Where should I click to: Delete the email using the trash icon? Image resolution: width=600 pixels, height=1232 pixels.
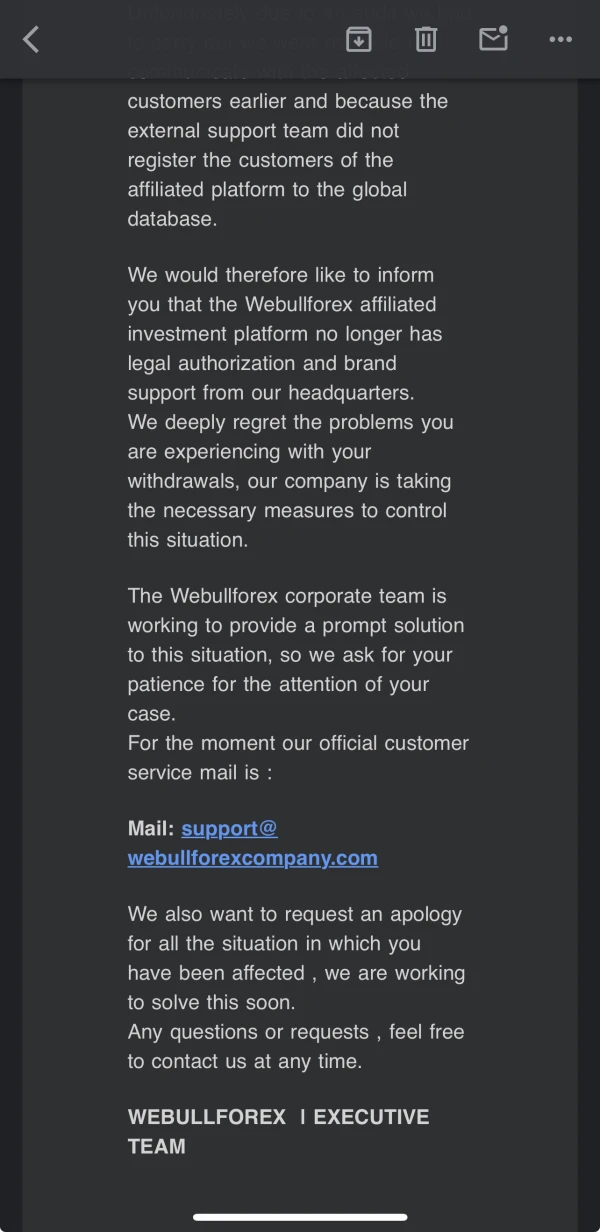coord(426,39)
